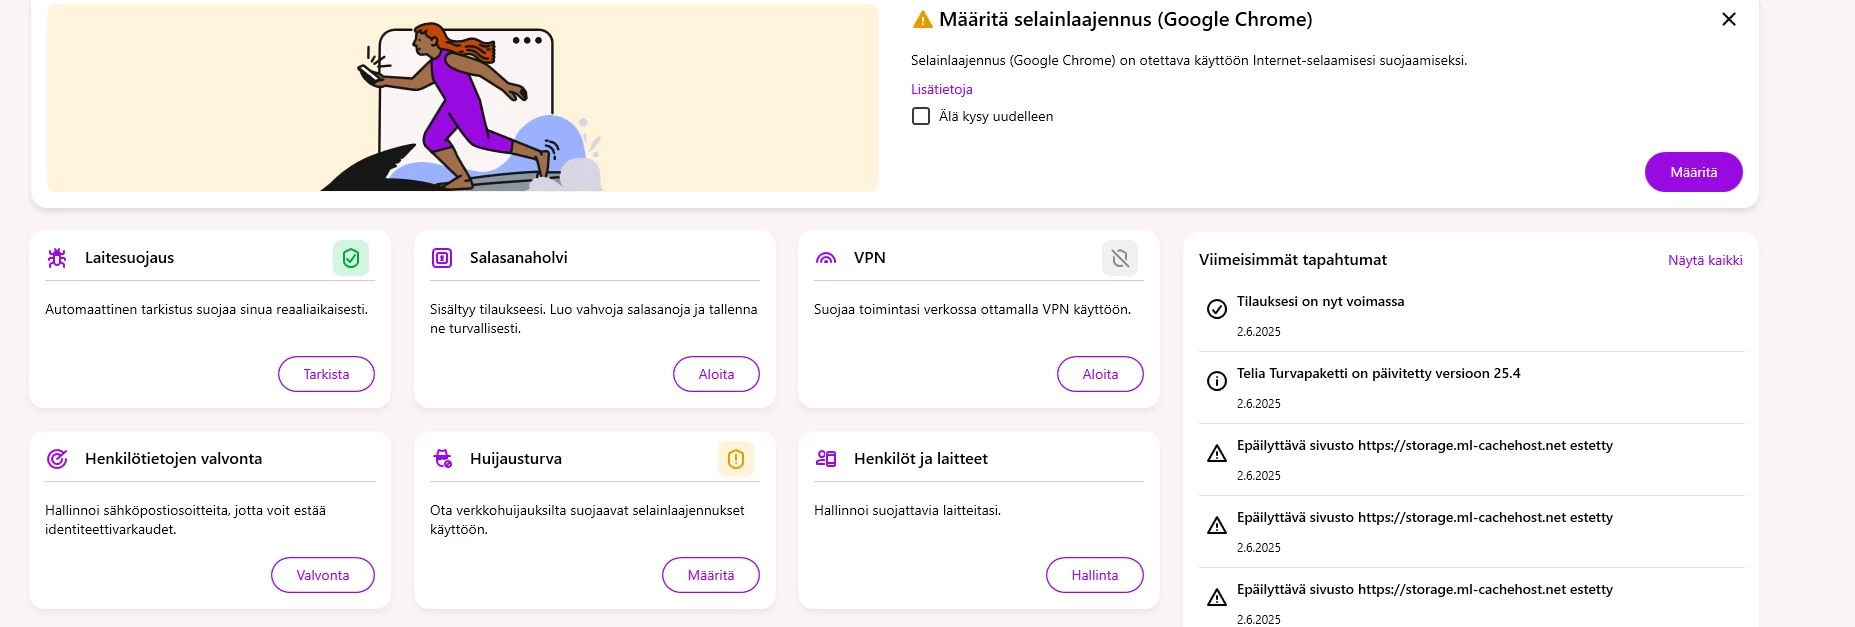Click Näytä kaikki to view all events
This screenshot has height=627, width=1855.
[1705, 260]
